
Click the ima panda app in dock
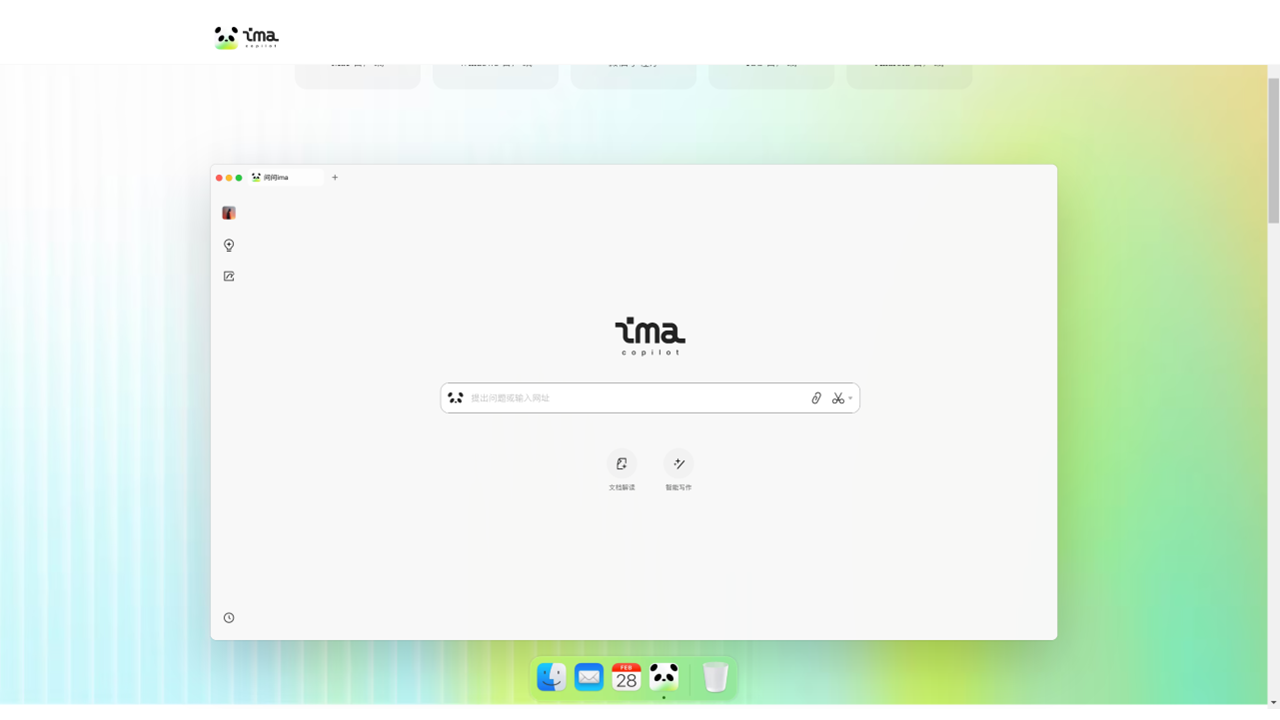664,677
